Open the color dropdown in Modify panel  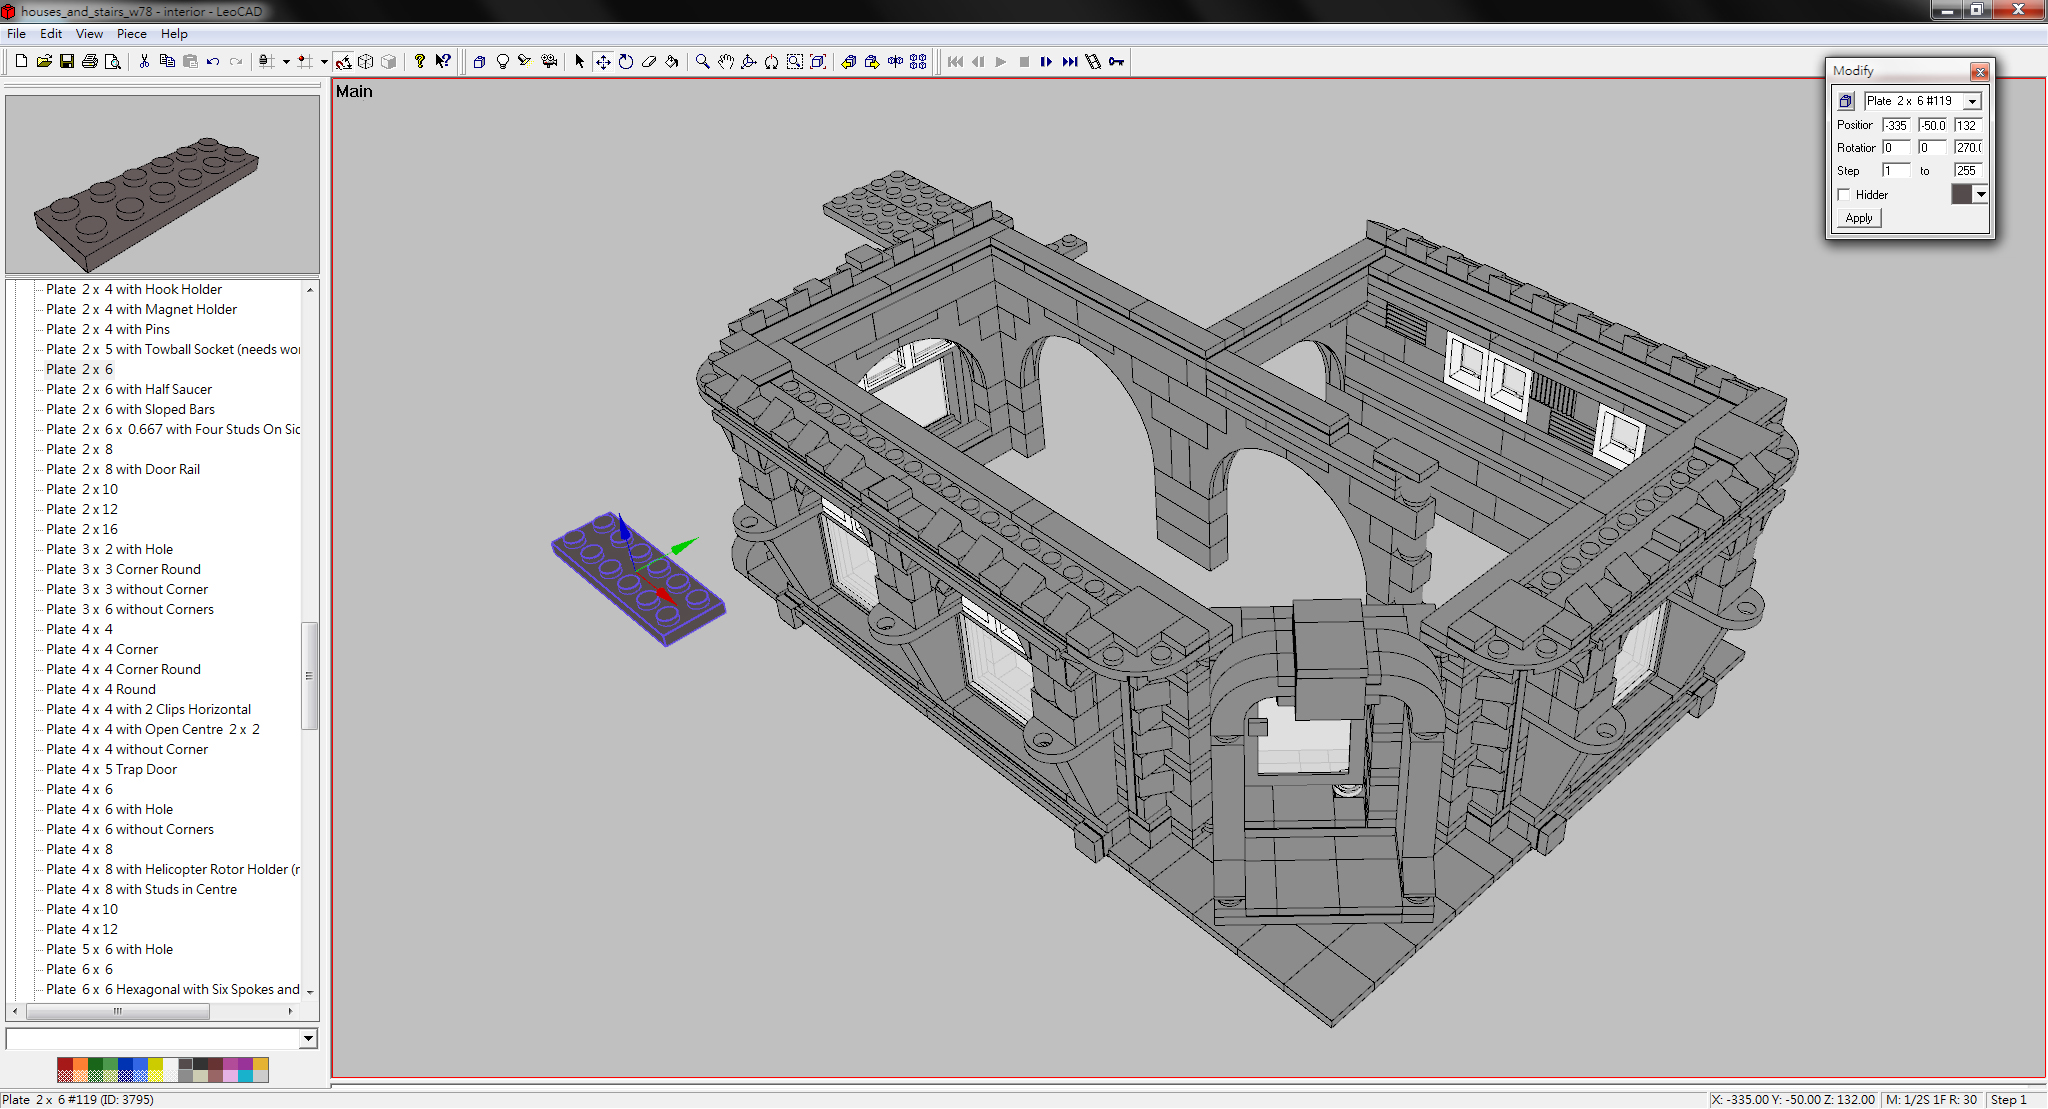click(x=1981, y=194)
